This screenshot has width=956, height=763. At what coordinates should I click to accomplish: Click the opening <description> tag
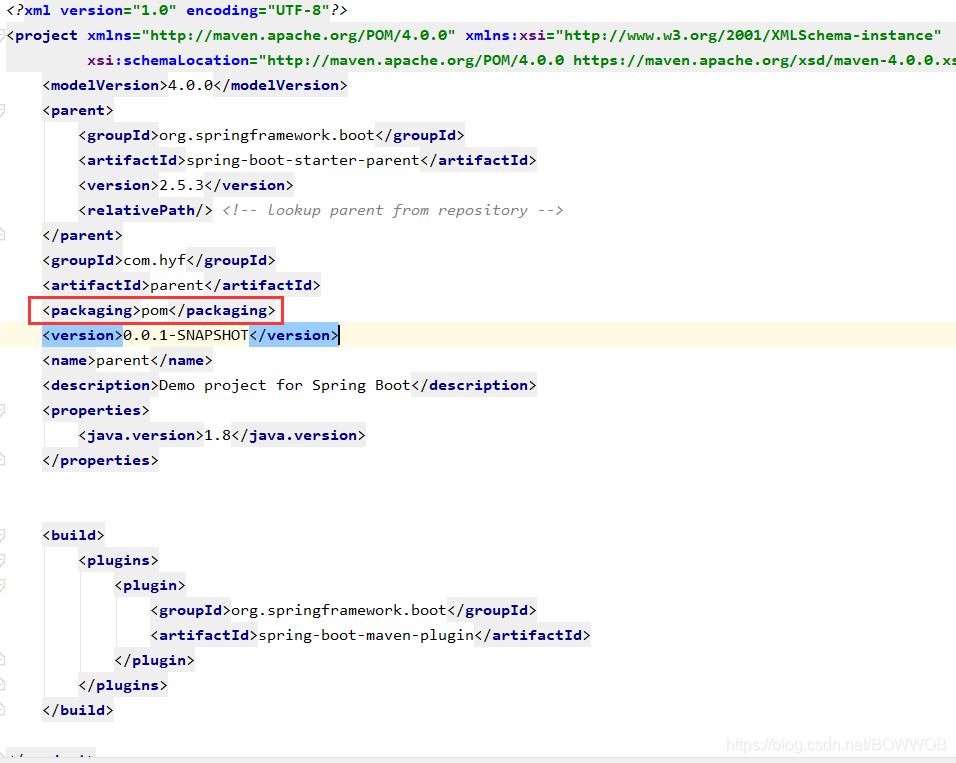pyautogui.click(x=101, y=385)
